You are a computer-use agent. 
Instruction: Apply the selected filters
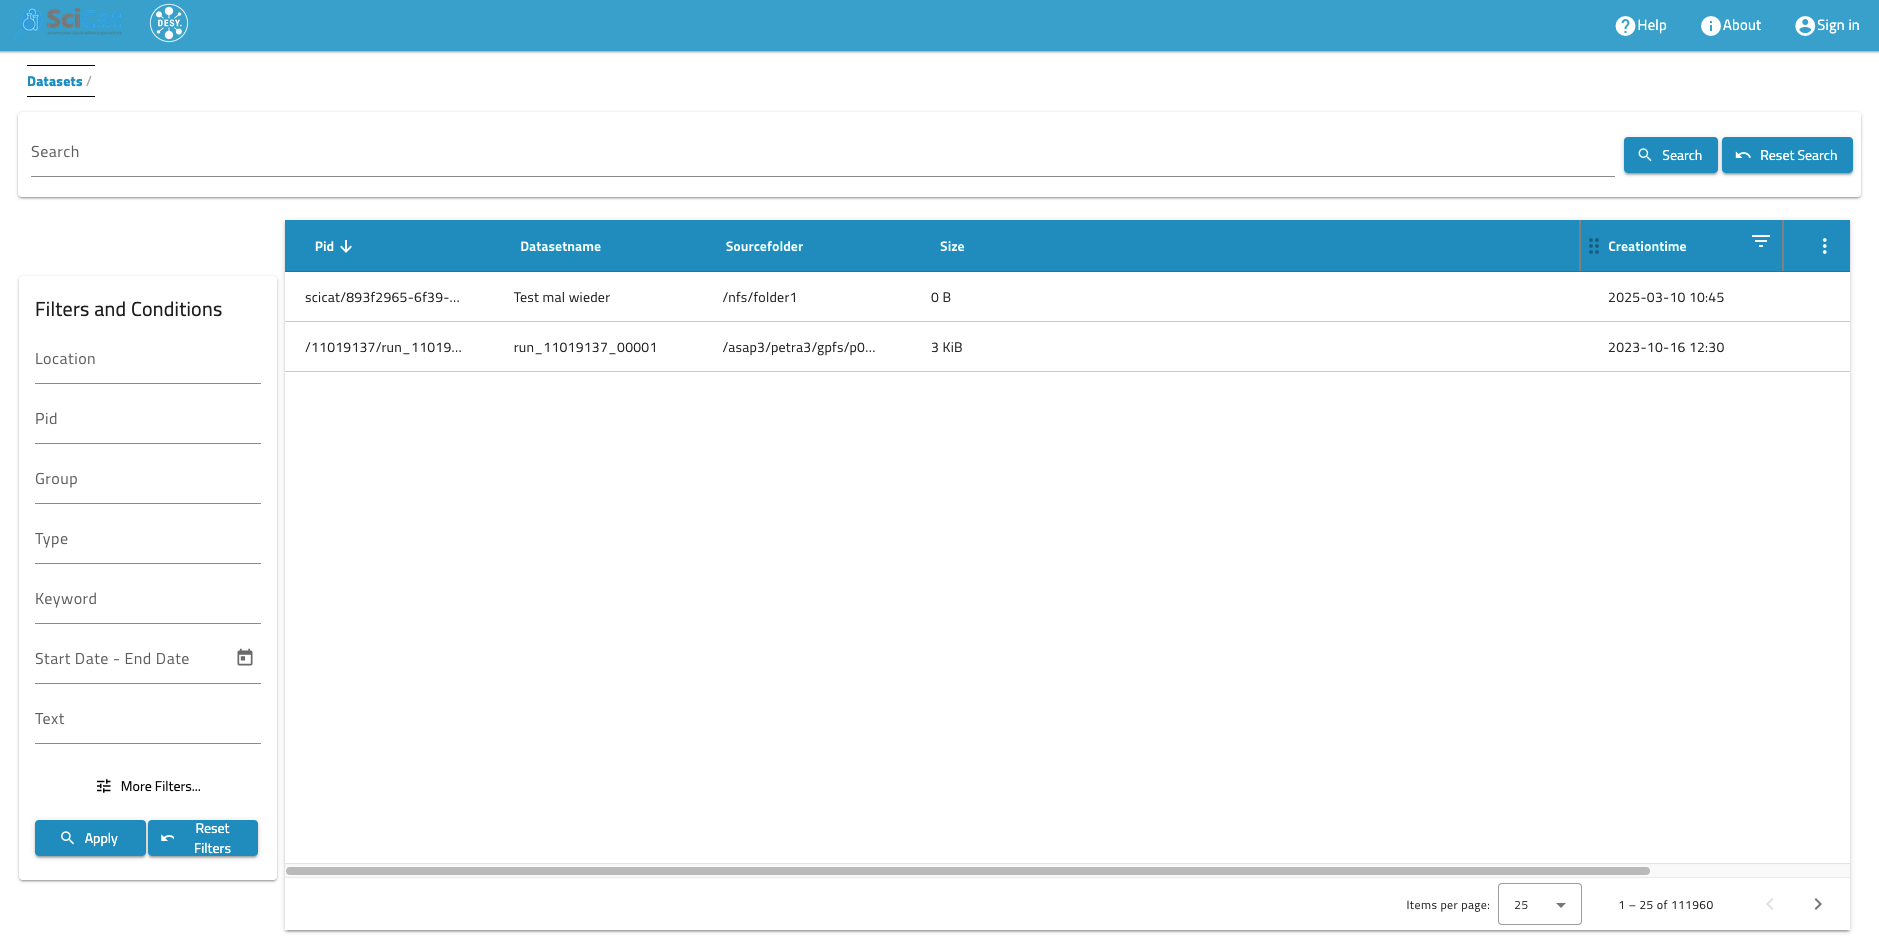90,838
